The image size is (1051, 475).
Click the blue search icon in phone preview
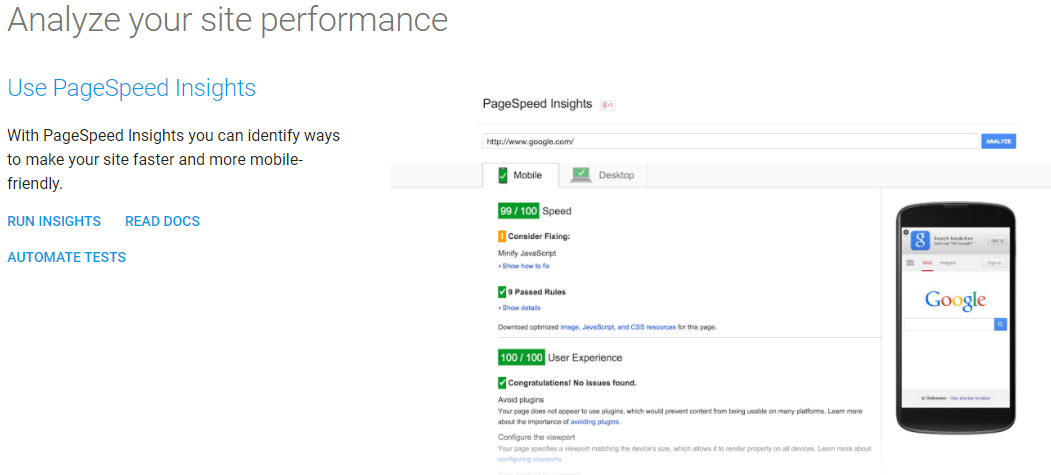click(1000, 324)
